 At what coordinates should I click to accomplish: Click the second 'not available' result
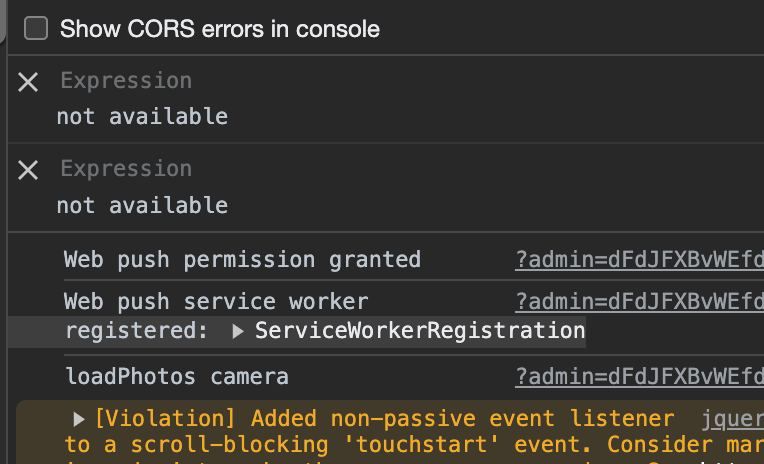[142, 205]
